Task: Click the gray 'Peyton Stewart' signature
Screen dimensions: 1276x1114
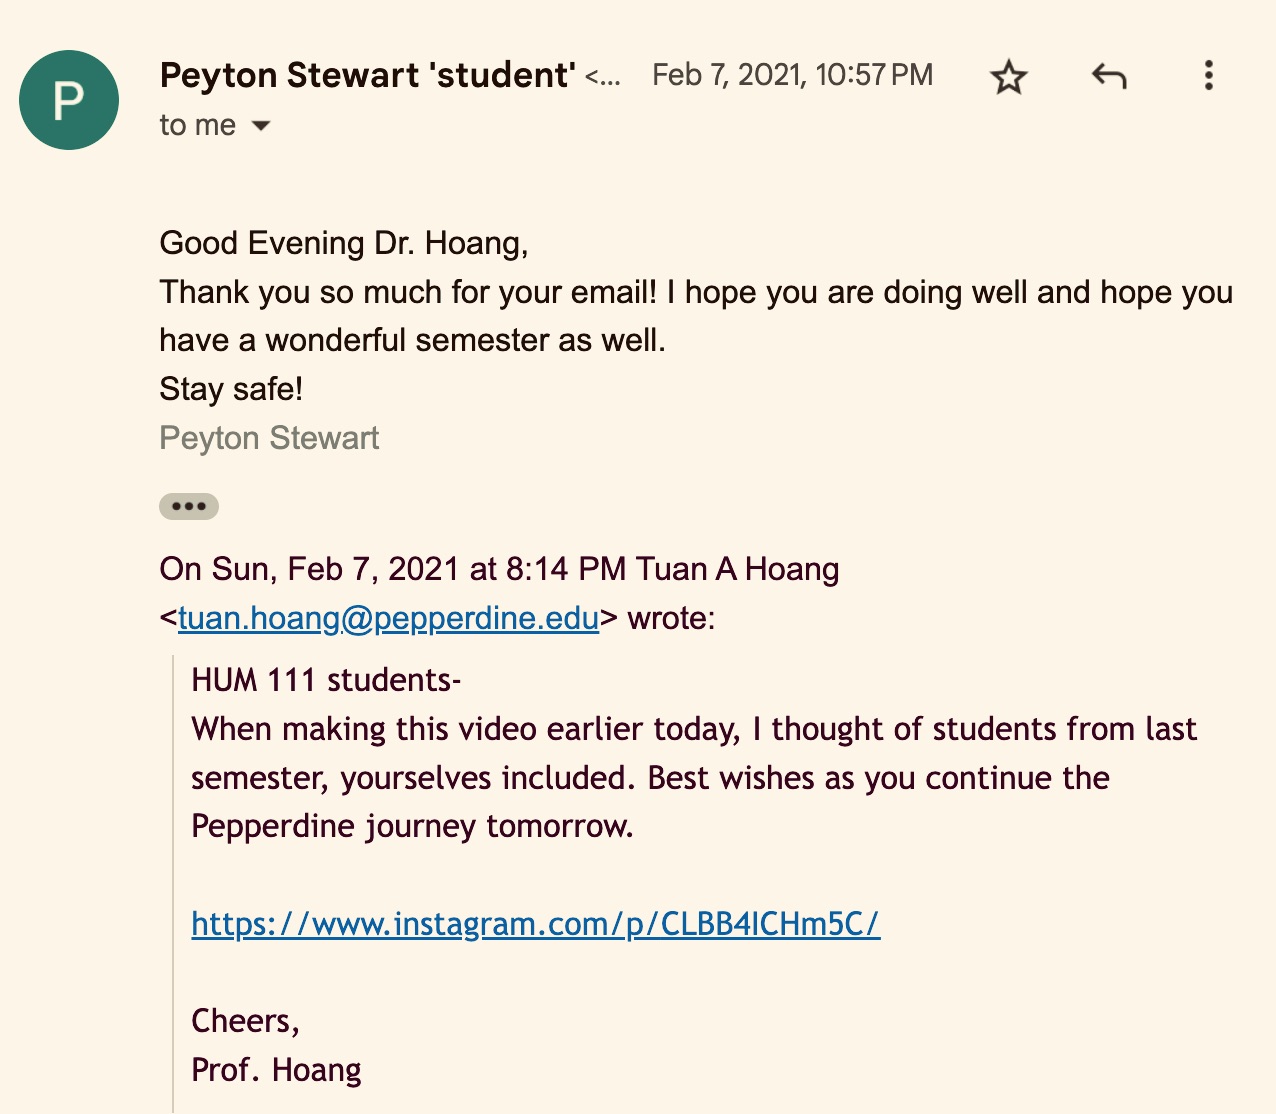Action: tap(269, 438)
